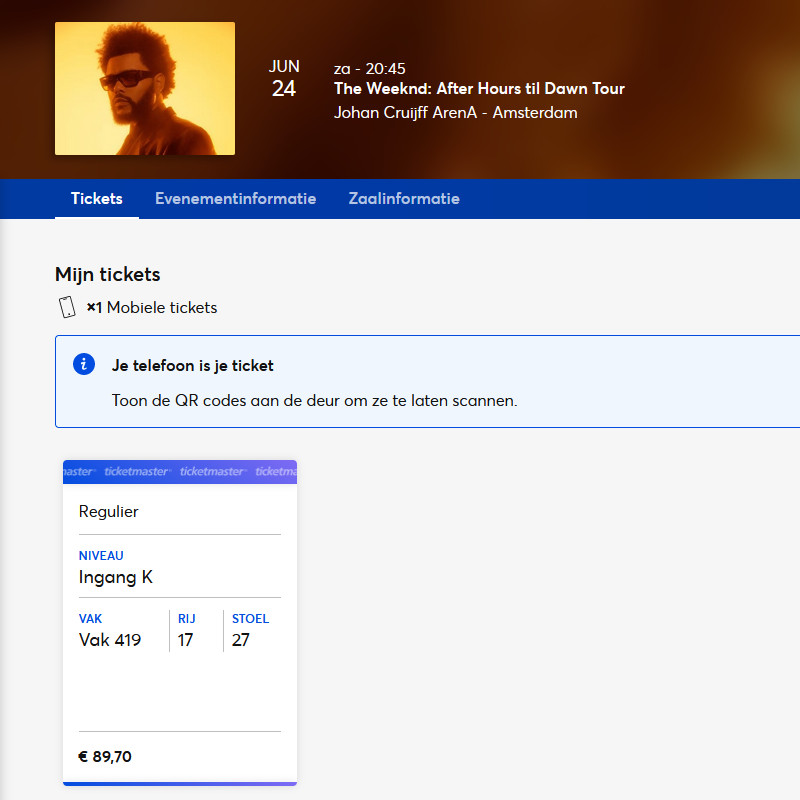Click the Ingang K entrance level
Screen dimensions: 800x800
(x=116, y=577)
